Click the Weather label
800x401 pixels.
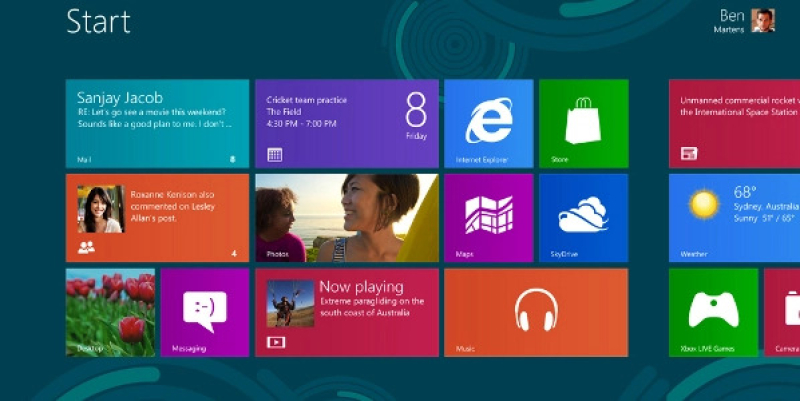pos(693,254)
